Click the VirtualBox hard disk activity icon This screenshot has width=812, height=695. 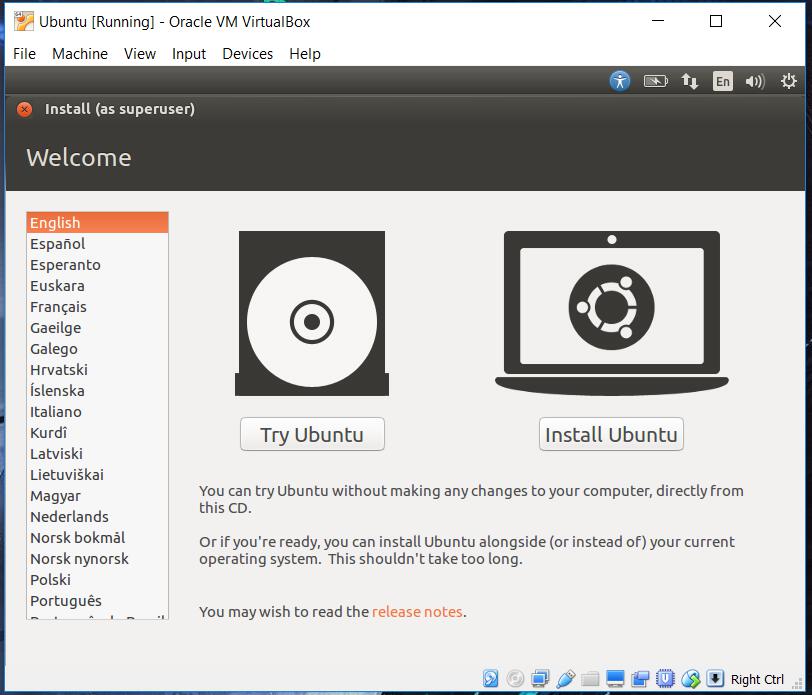(x=490, y=678)
